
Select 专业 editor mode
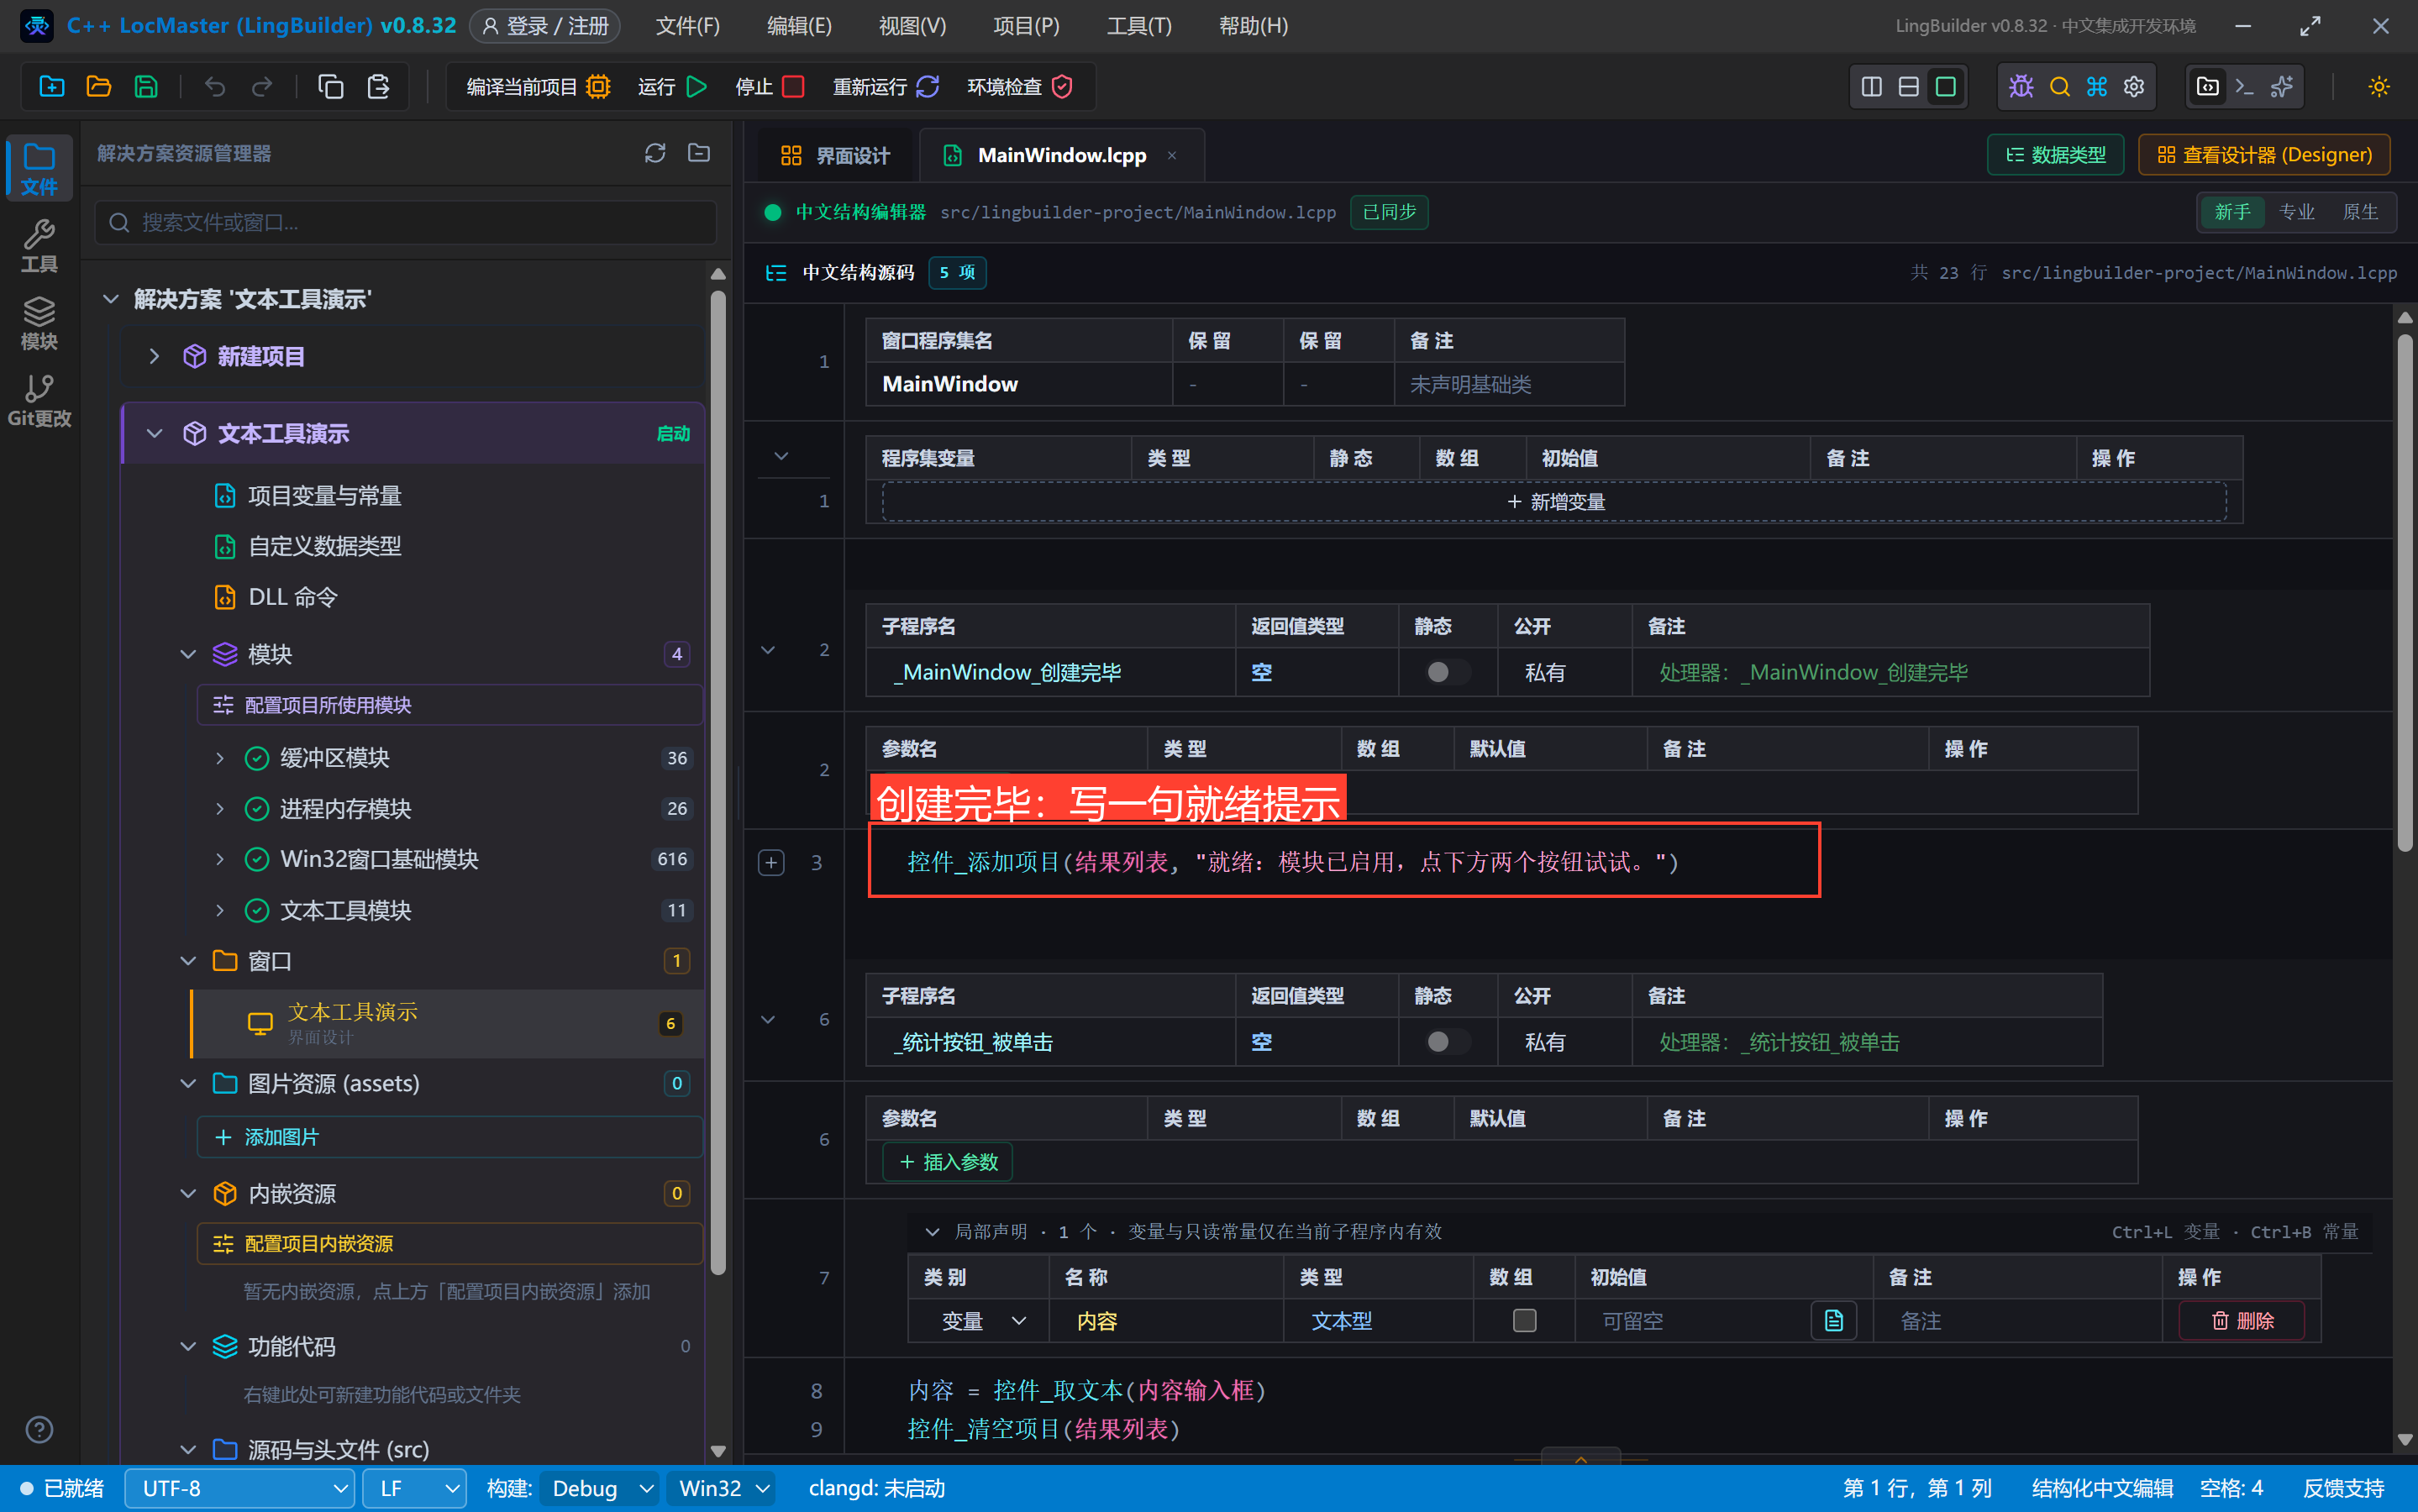tap(2297, 212)
